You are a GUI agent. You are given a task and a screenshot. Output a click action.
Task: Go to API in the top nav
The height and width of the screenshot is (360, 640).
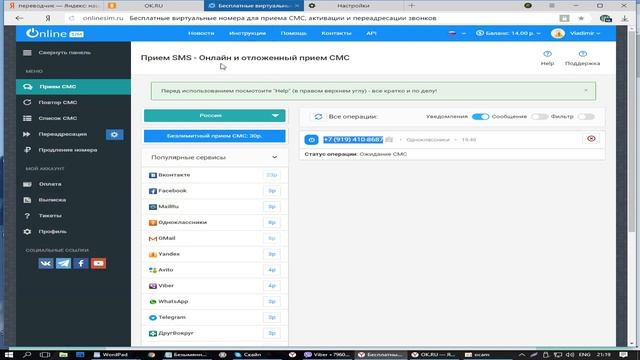point(371,33)
